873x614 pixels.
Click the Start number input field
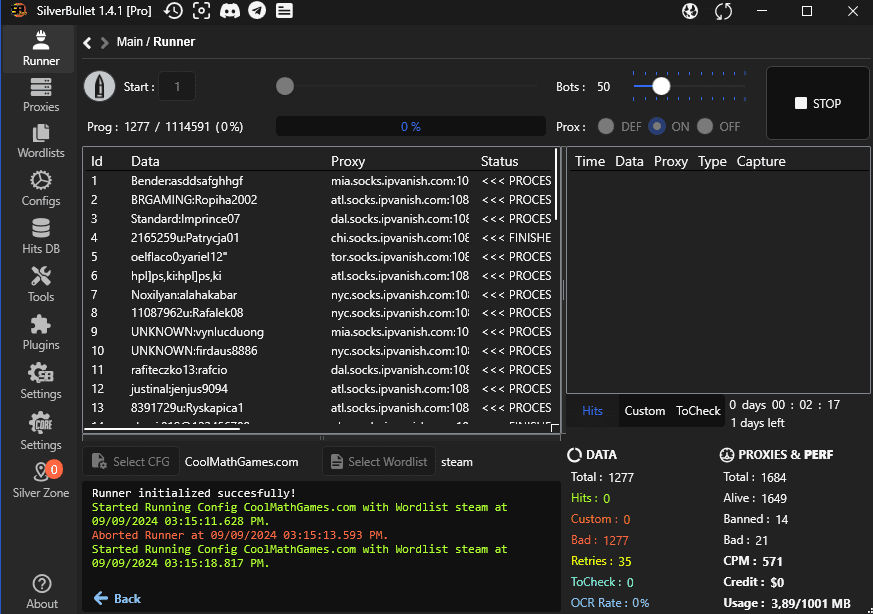click(x=178, y=87)
